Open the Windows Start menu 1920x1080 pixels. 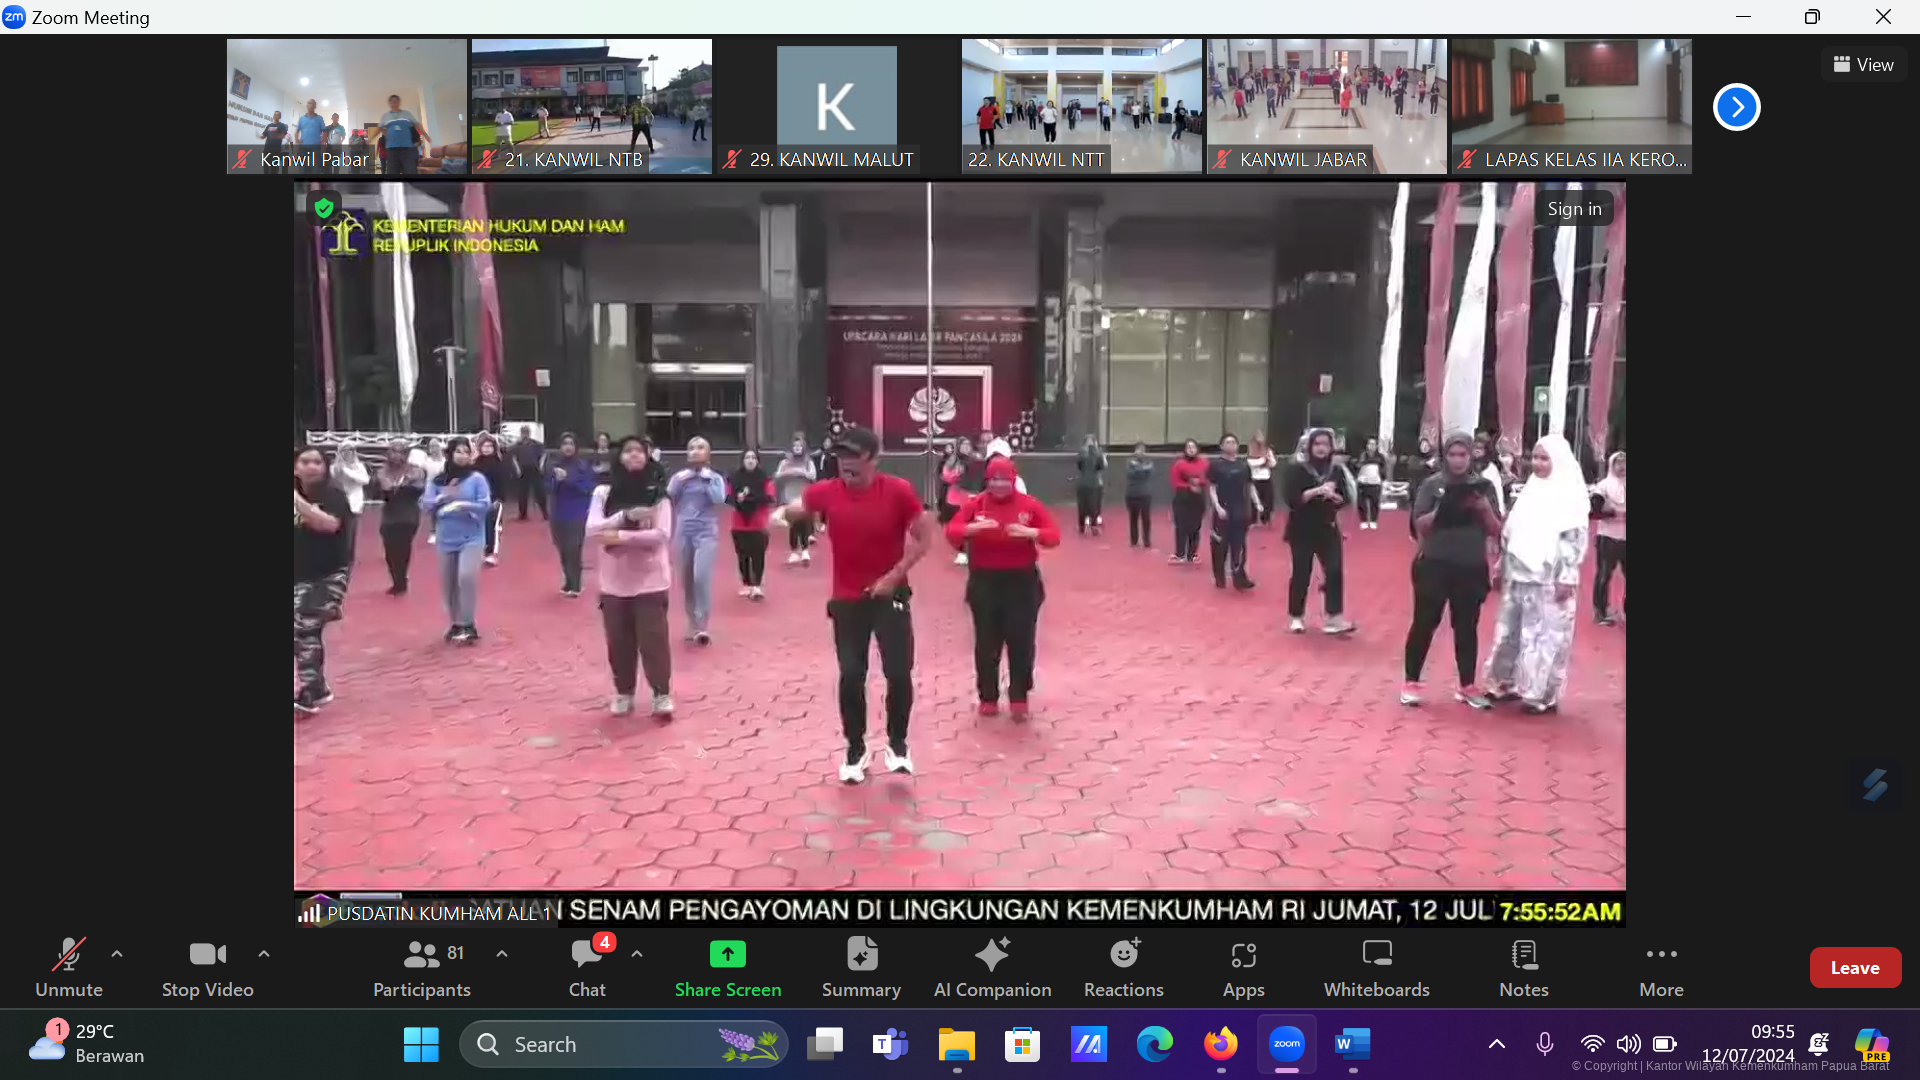pos(421,1045)
